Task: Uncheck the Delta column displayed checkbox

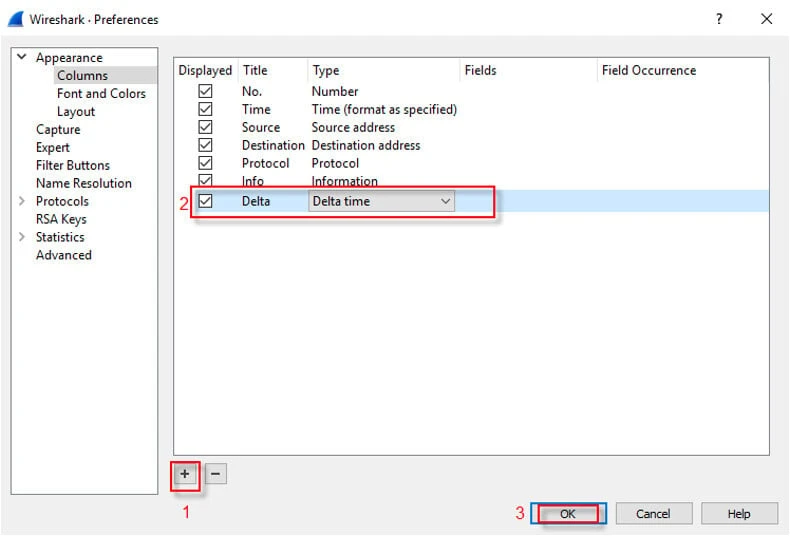Action: click(205, 201)
